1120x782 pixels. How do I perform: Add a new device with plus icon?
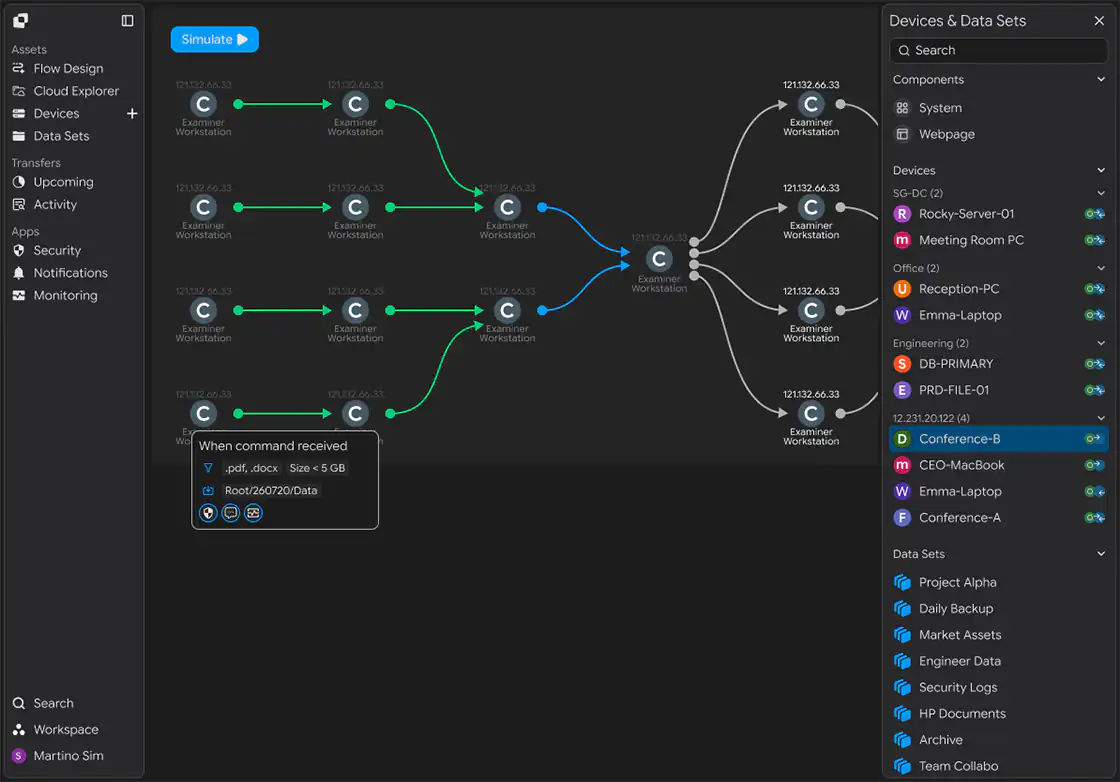[132, 114]
